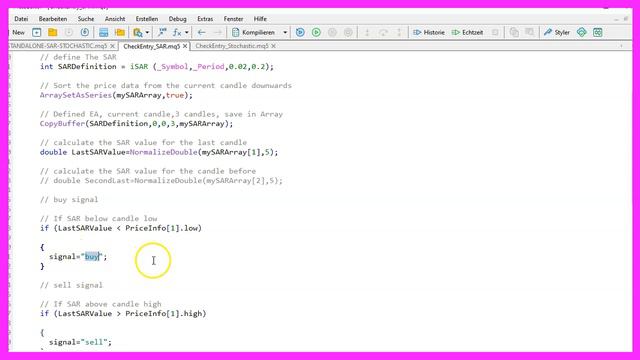Viewport: 640px width, 360px height.
Task: Click the grayed-out pages icon next to Styler
Action: [x=530, y=32]
